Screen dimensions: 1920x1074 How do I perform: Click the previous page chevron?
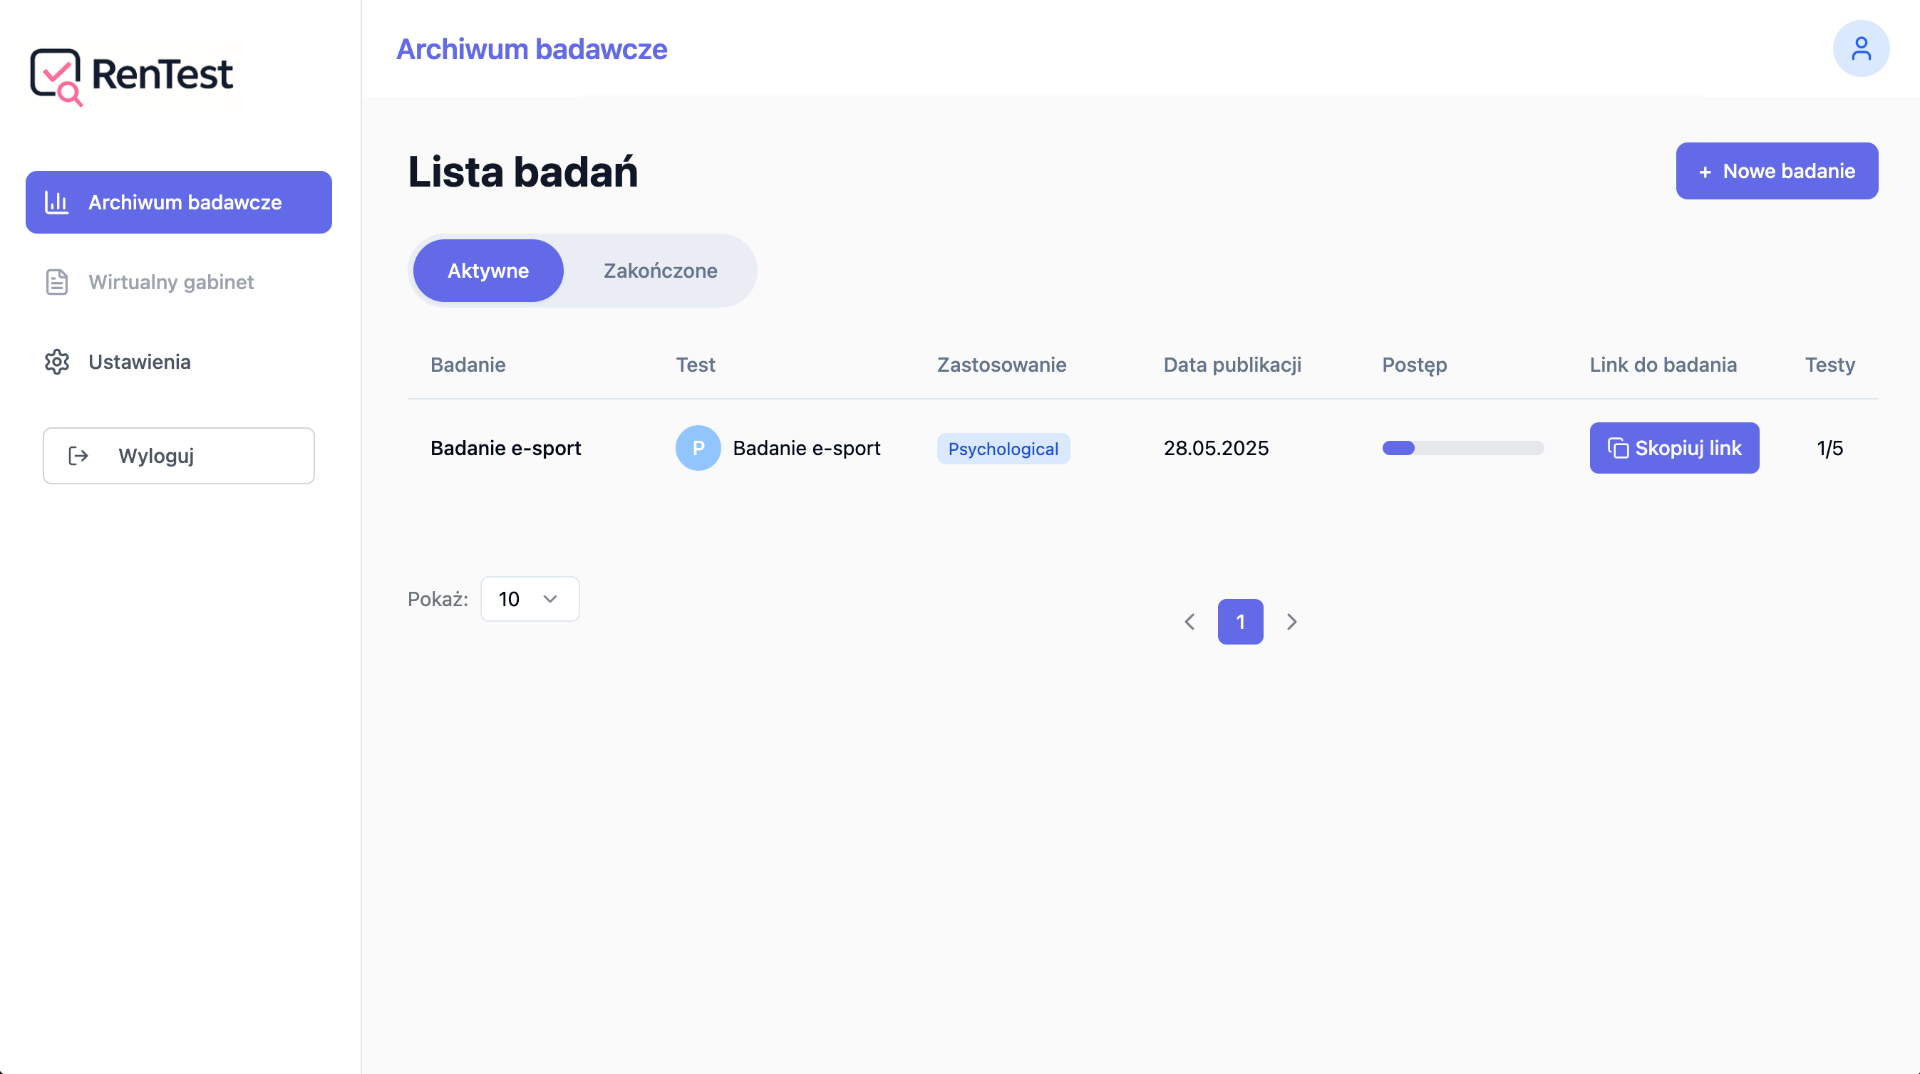tap(1189, 621)
